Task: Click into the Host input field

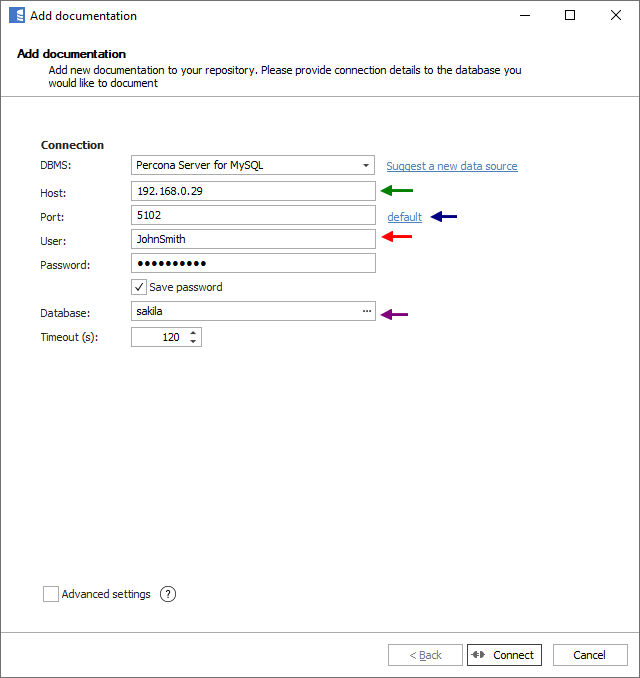Action: 252,190
